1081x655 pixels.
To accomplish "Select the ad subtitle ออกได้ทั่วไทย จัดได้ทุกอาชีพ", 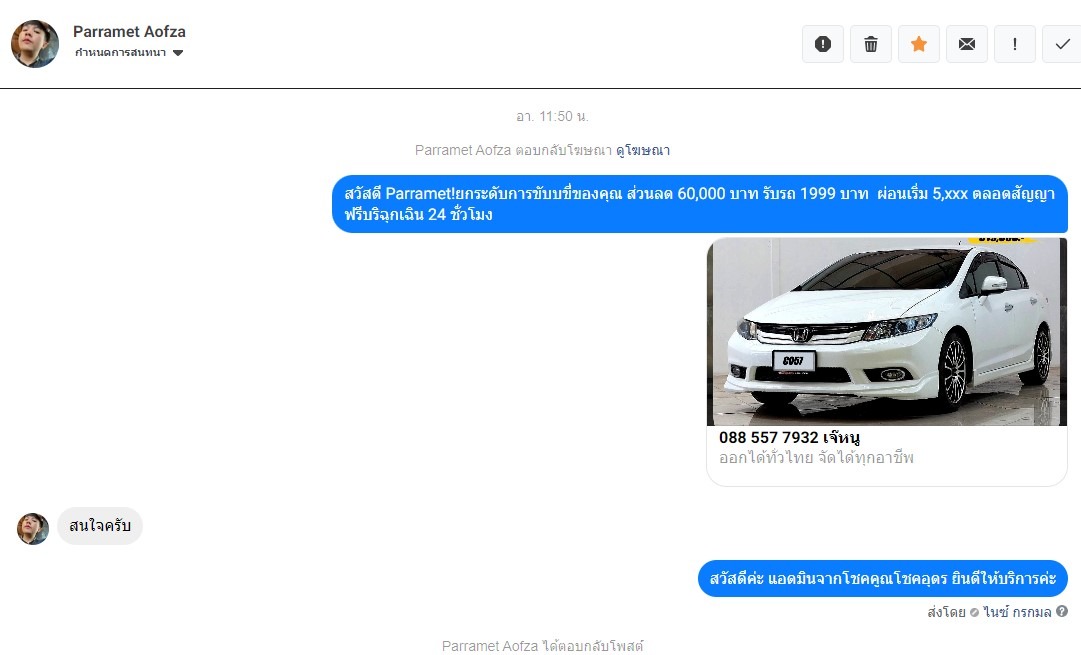I will point(816,458).
